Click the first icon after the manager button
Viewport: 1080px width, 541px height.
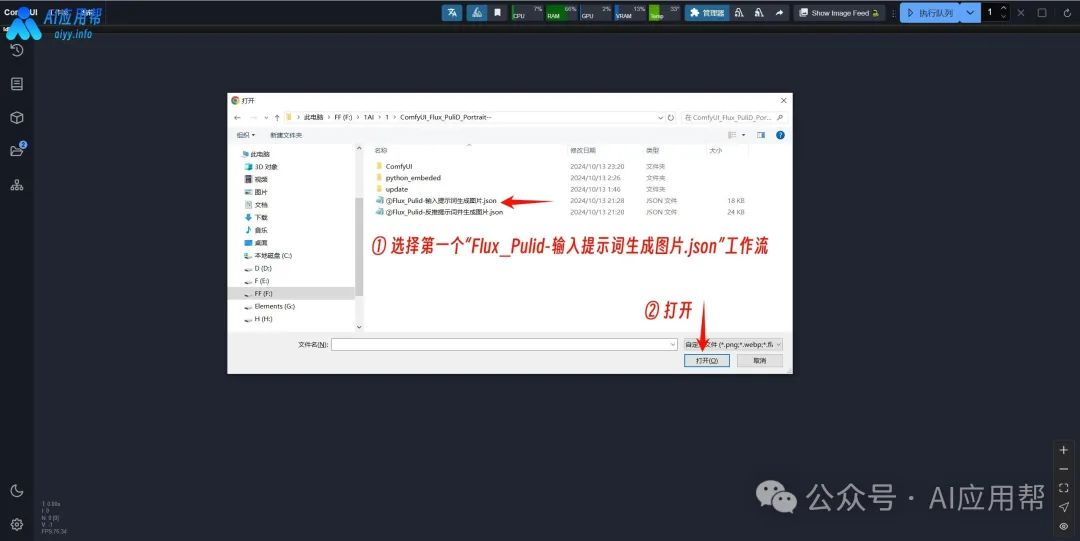point(739,12)
